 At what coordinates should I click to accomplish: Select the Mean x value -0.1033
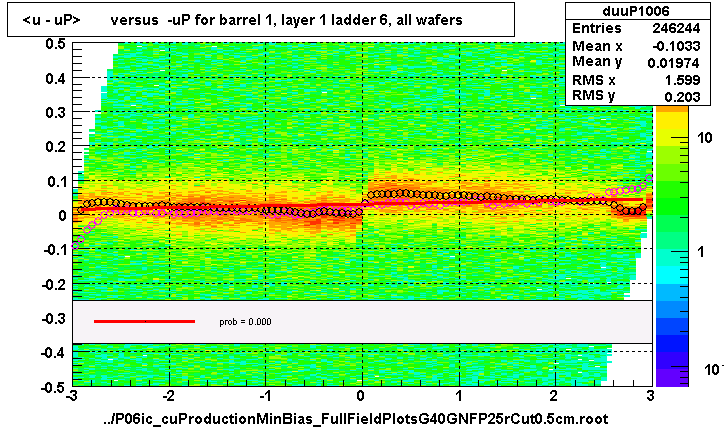point(676,46)
